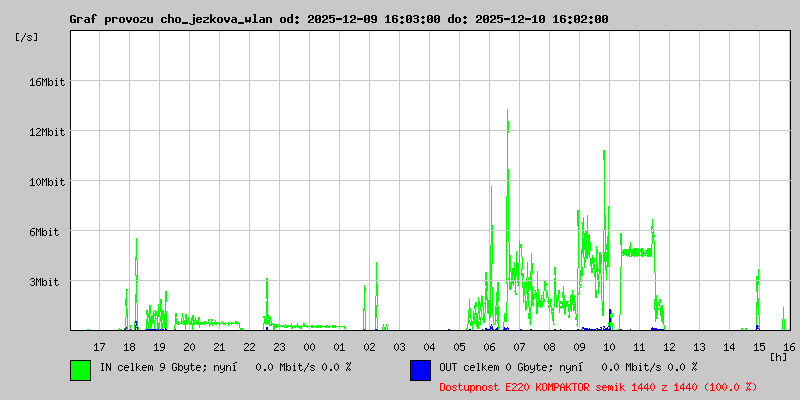Click the [/s] unit label
Viewport: 800px width, 400px height.
tap(27, 37)
